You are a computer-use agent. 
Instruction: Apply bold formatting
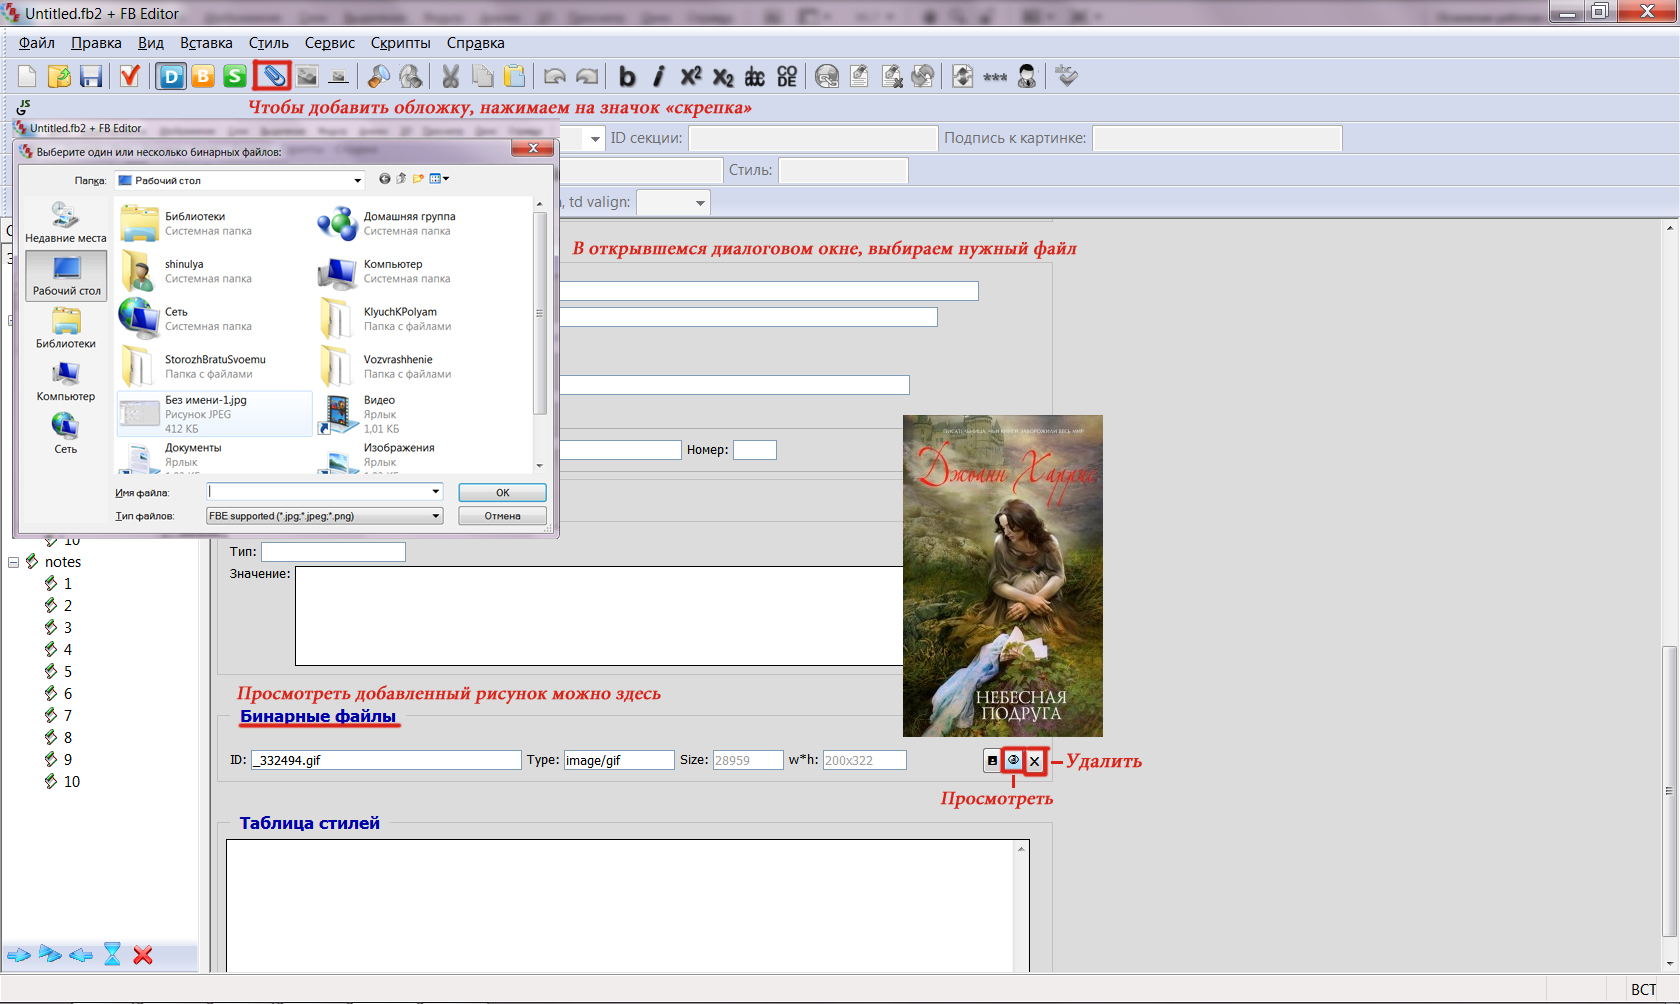click(627, 76)
